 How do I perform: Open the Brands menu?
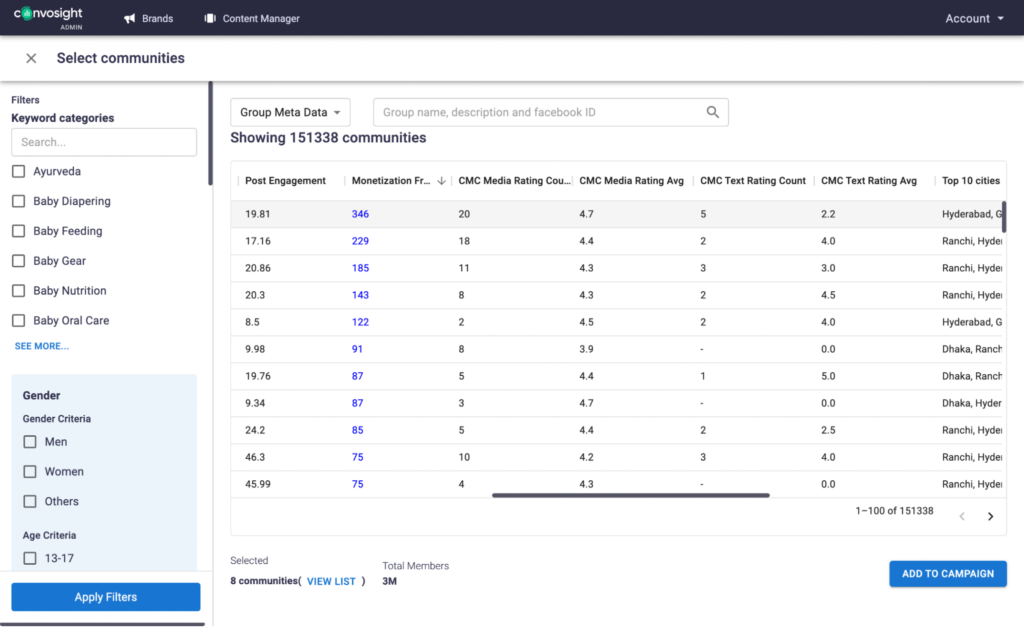(157, 18)
